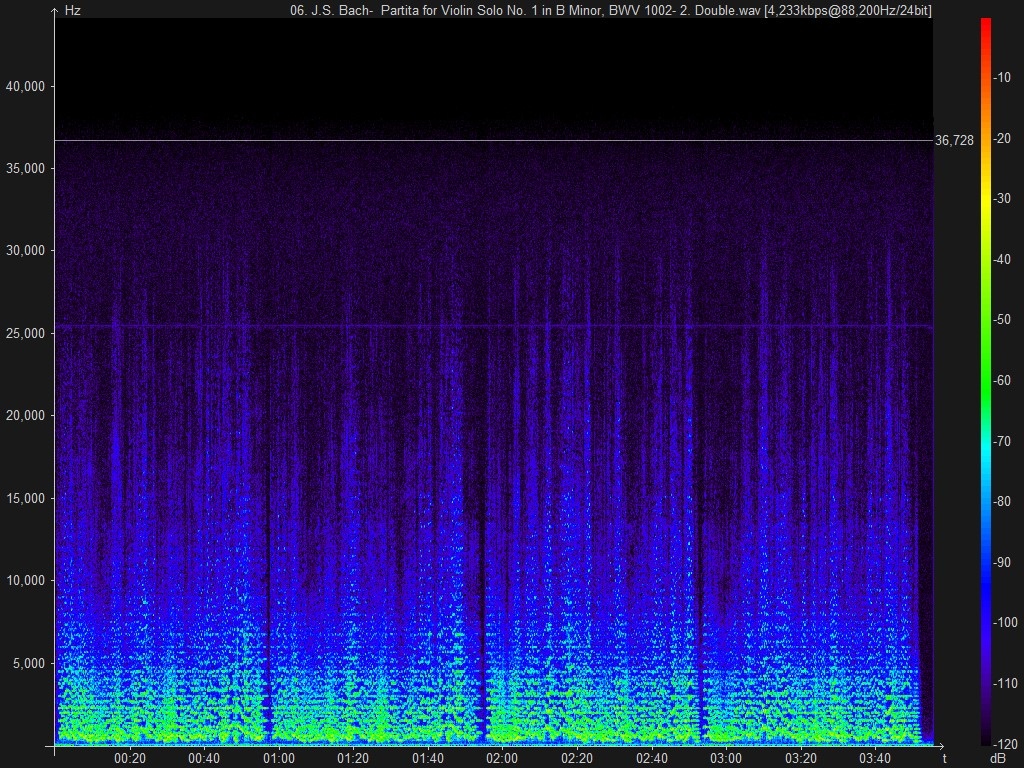Click the -90 dB legend label

coord(1002,562)
